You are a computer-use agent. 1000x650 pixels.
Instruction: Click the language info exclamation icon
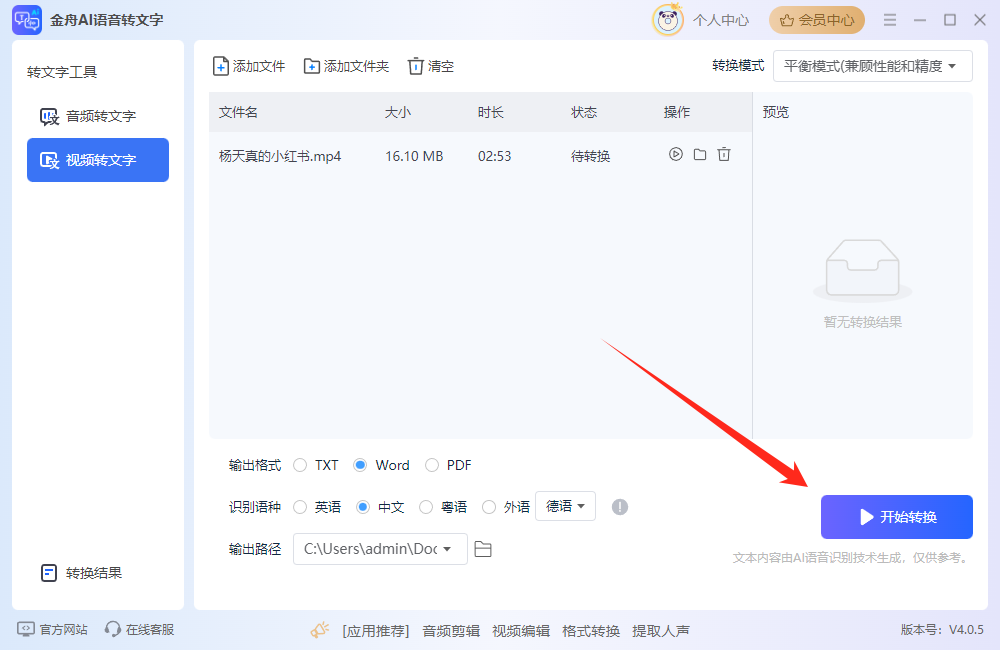tap(620, 507)
